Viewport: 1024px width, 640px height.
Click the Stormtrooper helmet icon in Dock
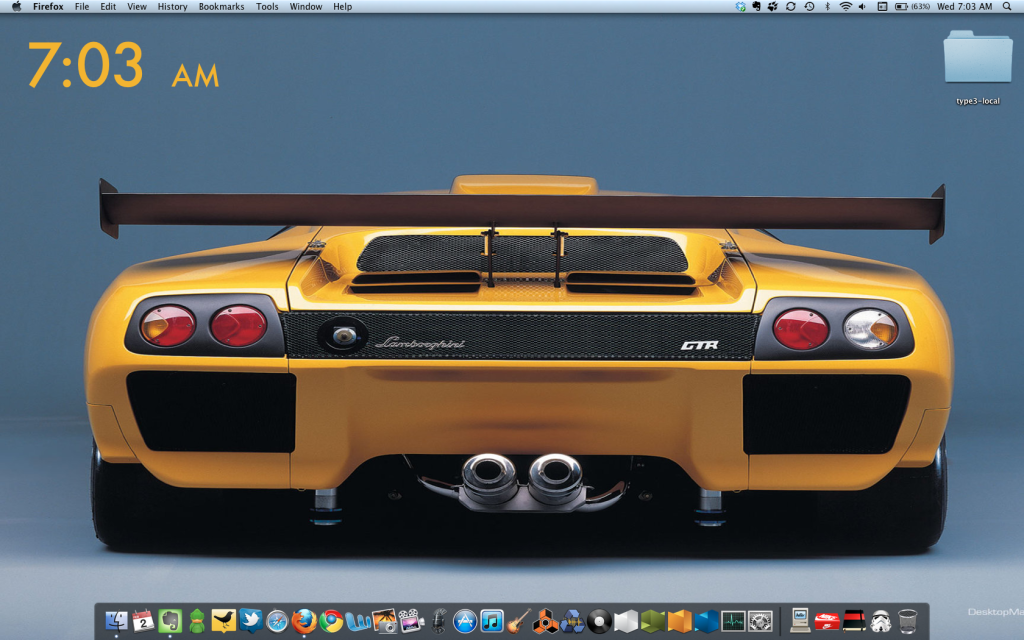[x=880, y=621]
